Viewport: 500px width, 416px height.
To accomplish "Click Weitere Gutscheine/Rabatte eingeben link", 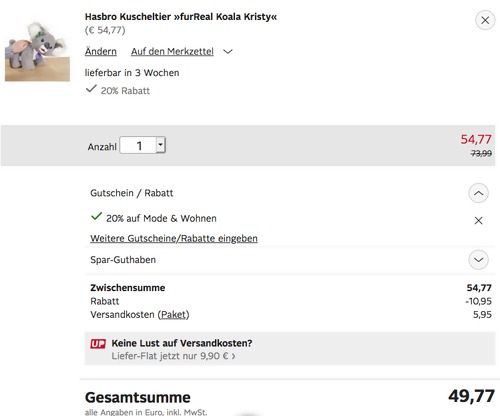I will pos(174,238).
